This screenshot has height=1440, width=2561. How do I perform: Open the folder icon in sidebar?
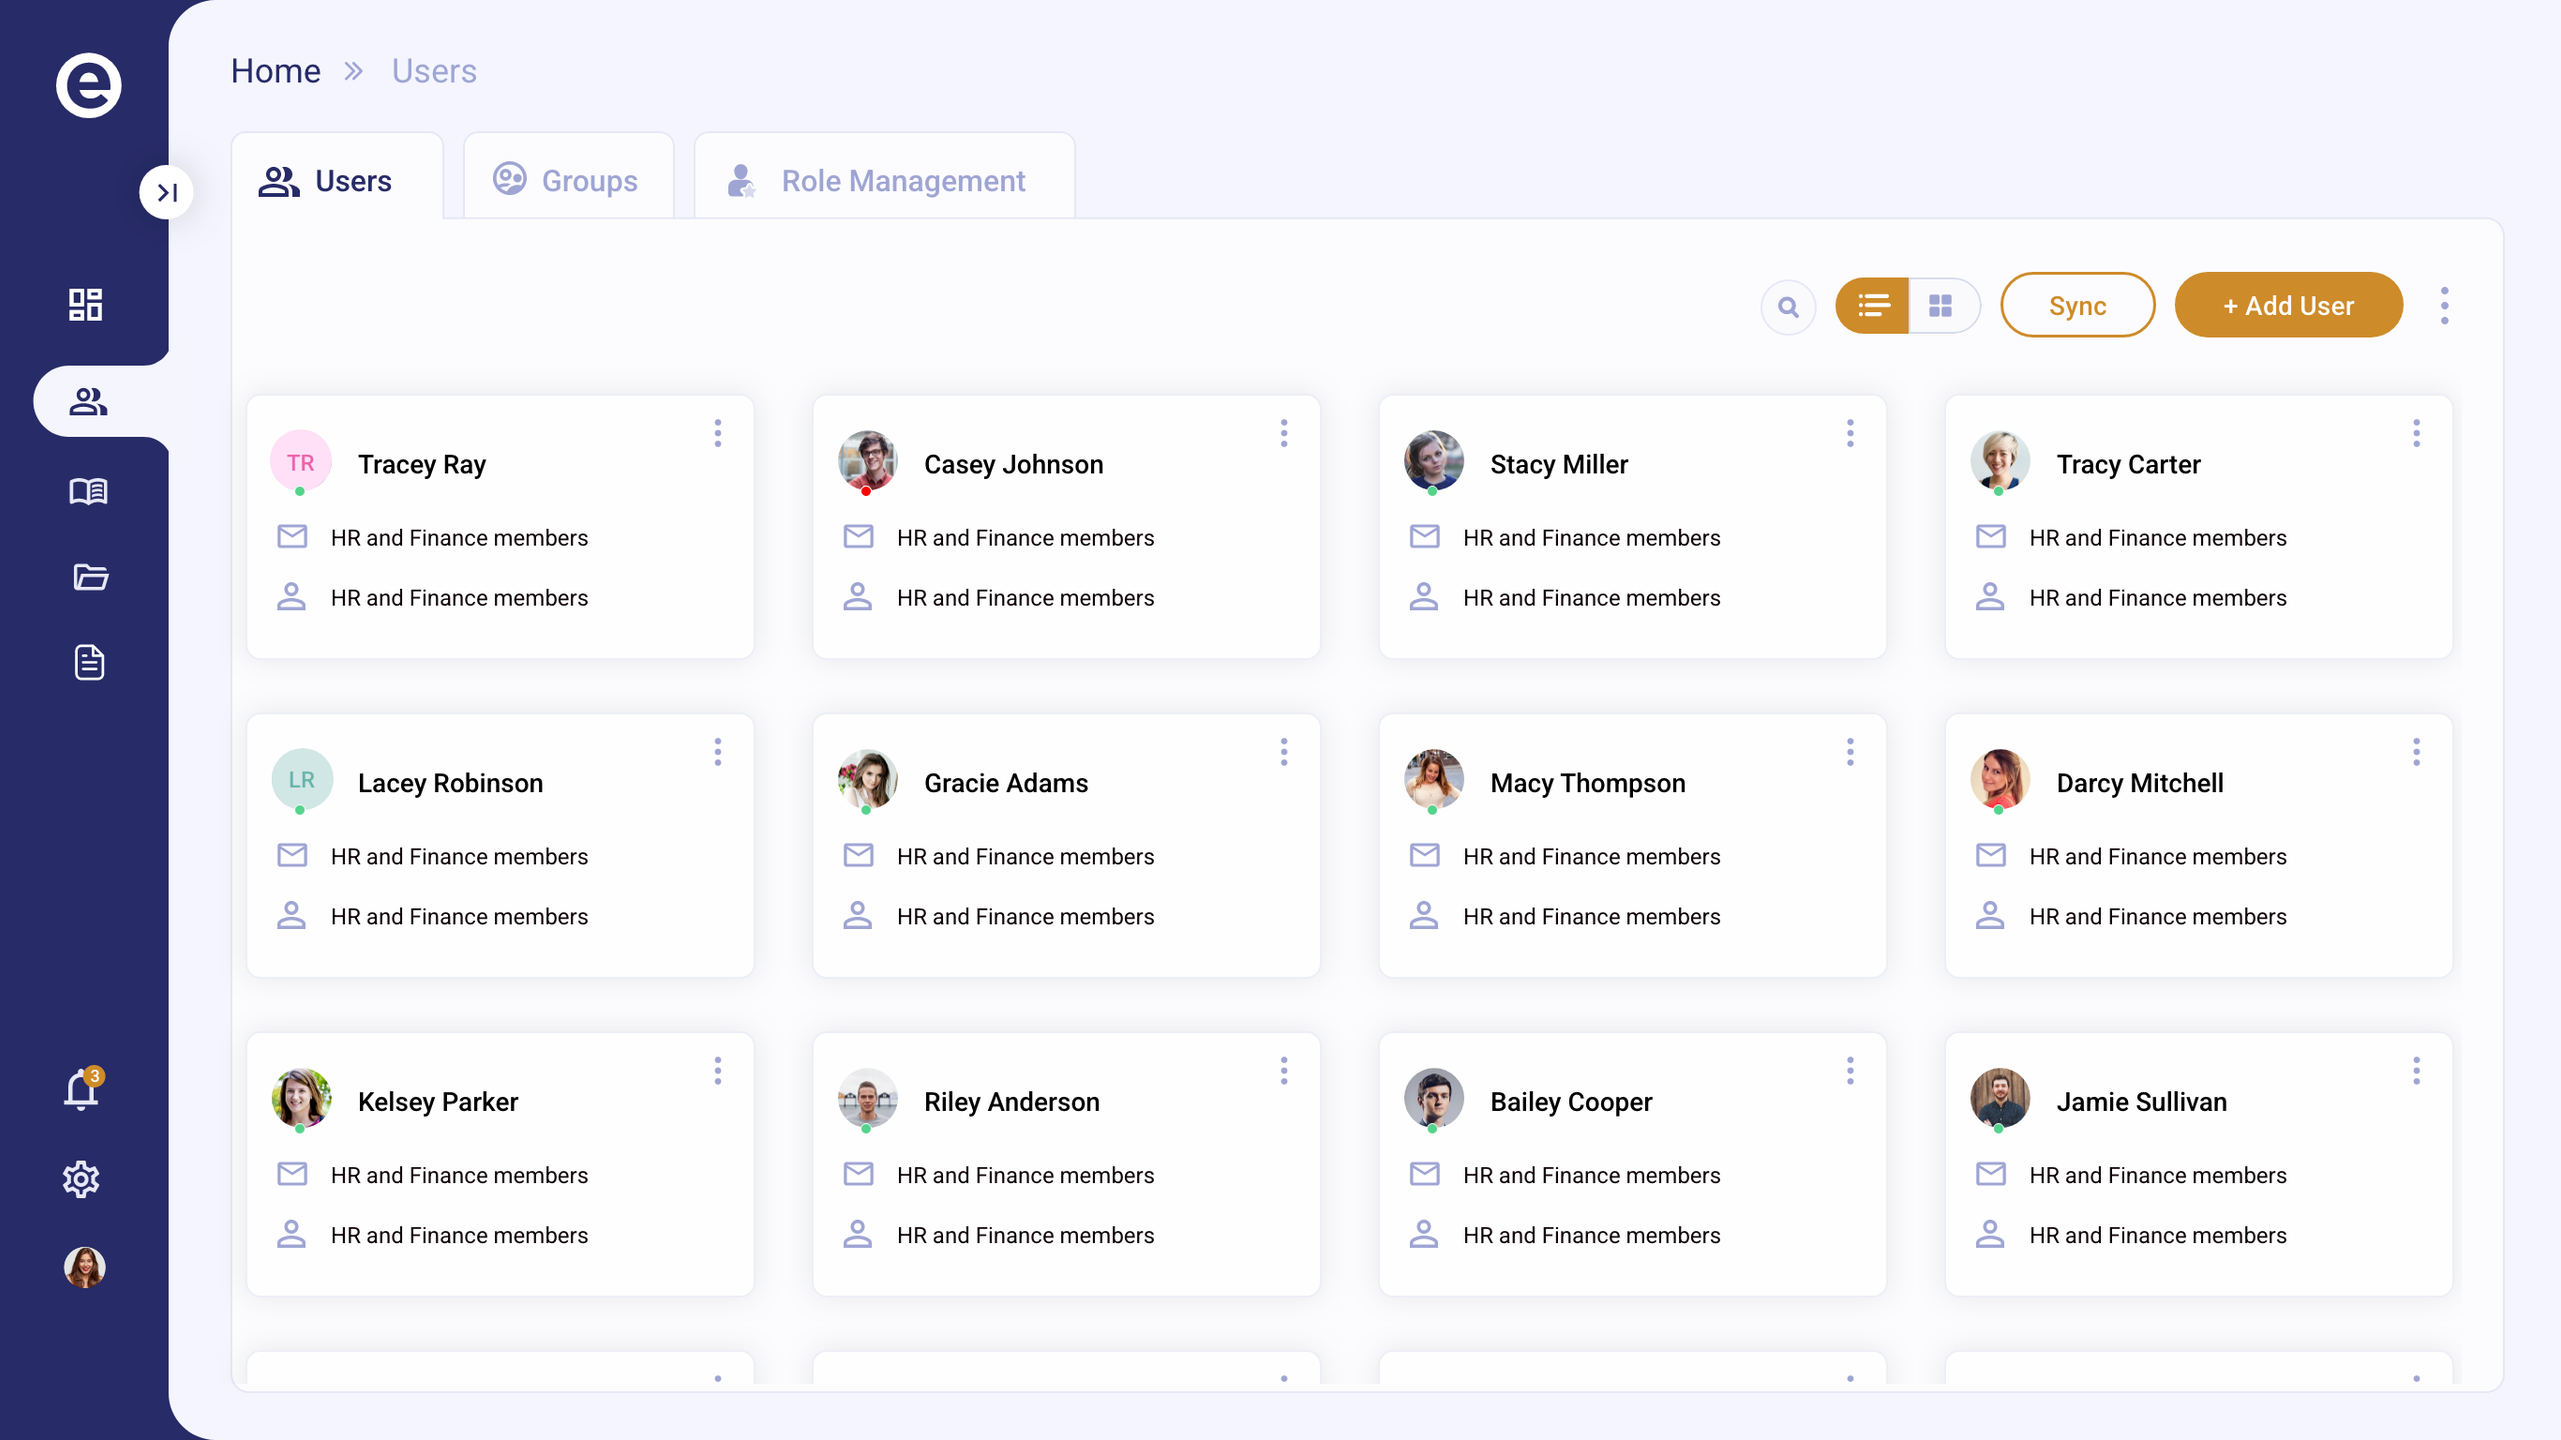tap(90, 577)
